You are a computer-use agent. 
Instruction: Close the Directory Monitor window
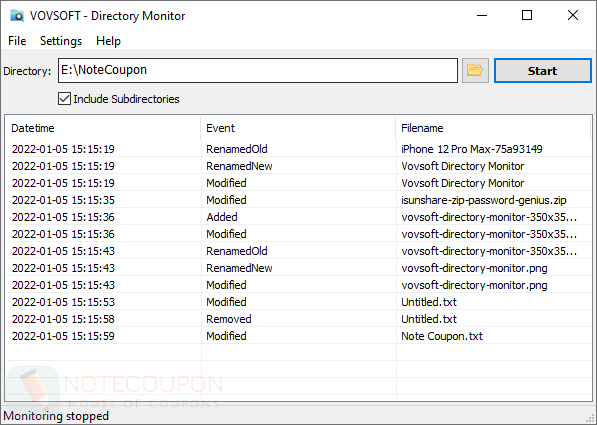(573, 16)
